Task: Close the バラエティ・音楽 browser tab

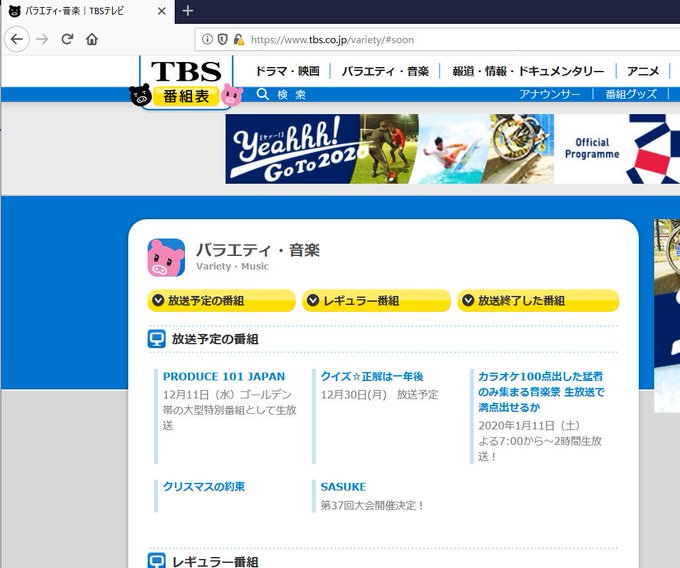Action: click(161, 11)
